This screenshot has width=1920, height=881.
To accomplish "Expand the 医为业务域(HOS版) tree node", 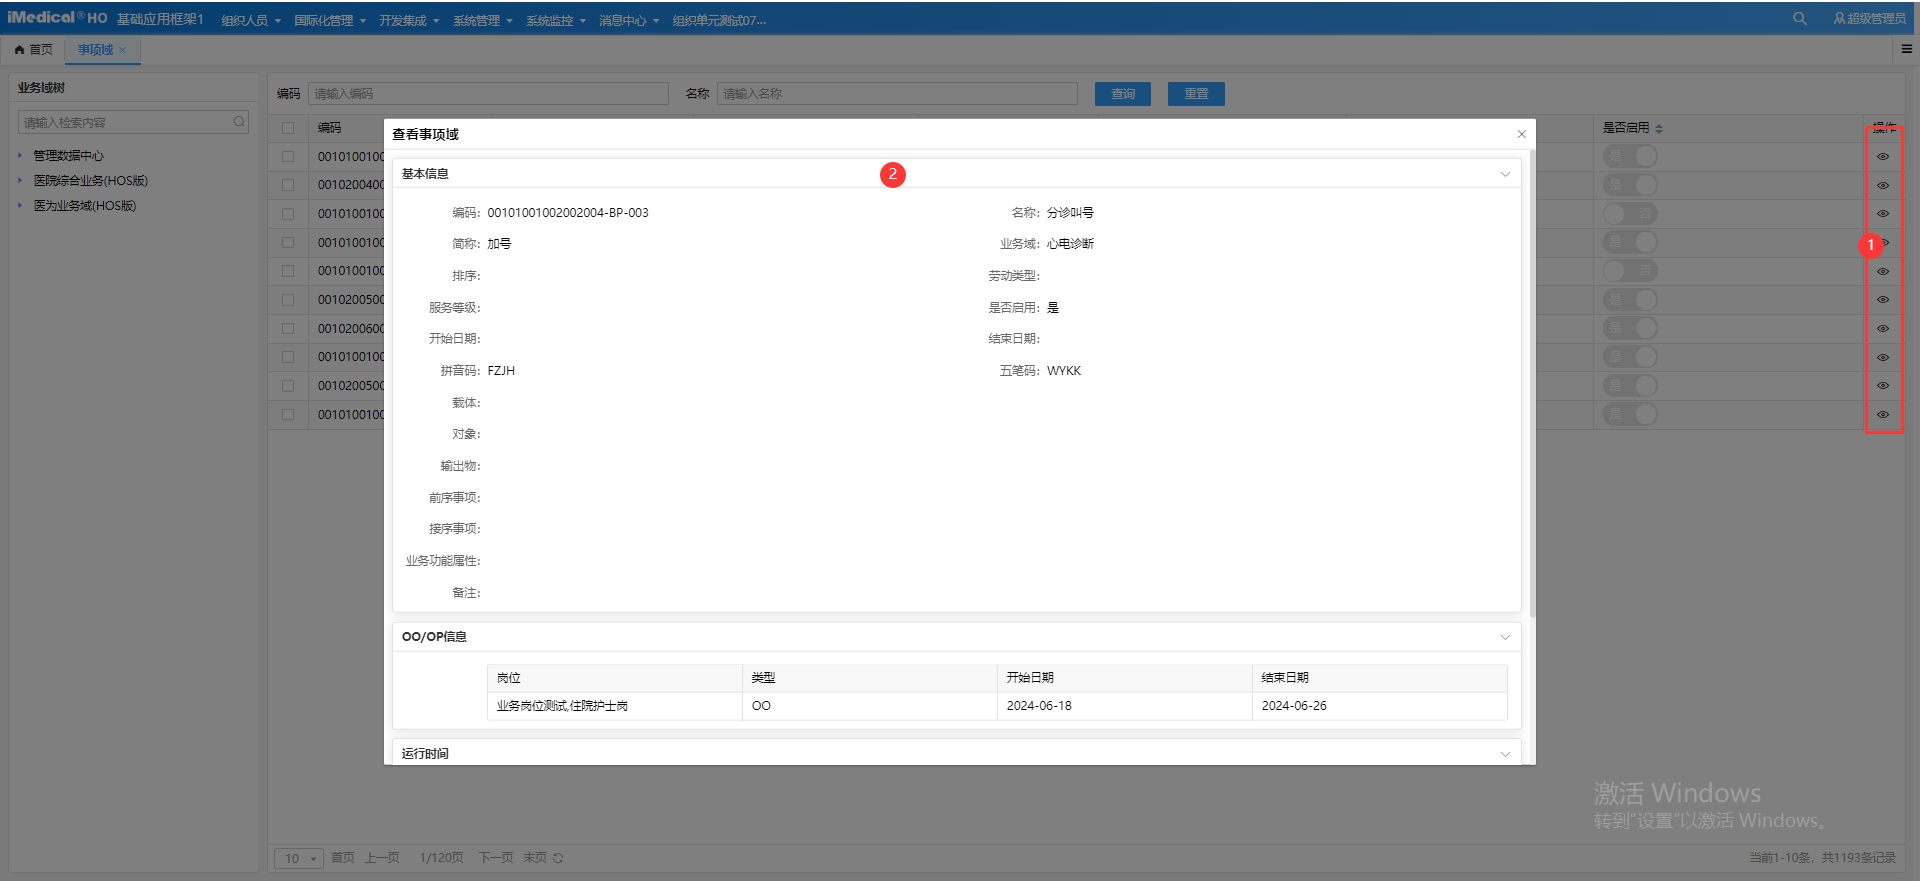I will [x=20, y=205].
